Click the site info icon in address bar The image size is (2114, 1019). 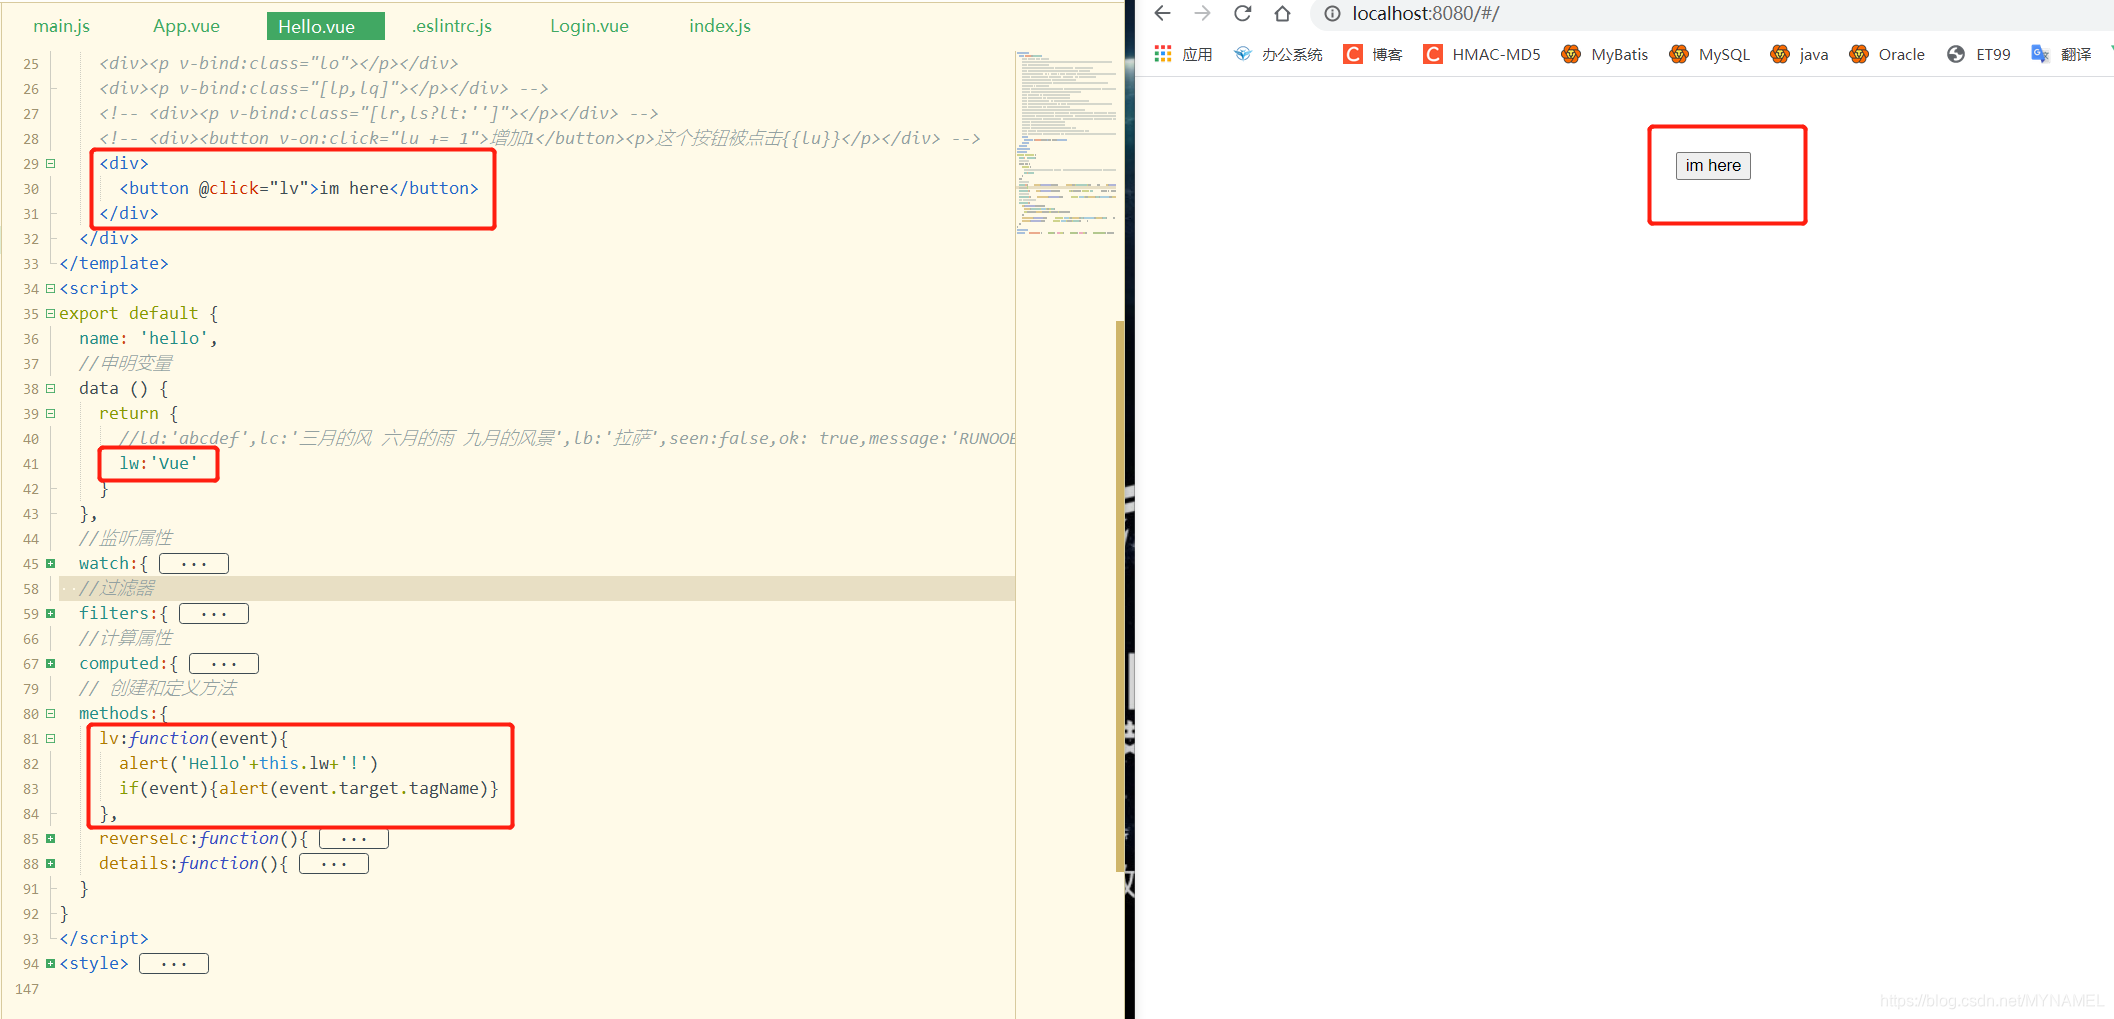click(1332, 14)
